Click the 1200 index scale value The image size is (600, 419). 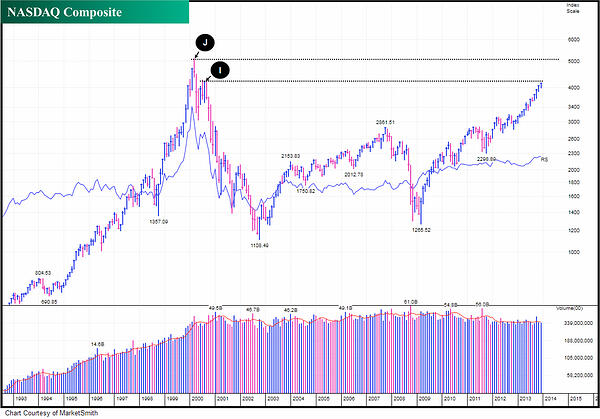(574, 231)
